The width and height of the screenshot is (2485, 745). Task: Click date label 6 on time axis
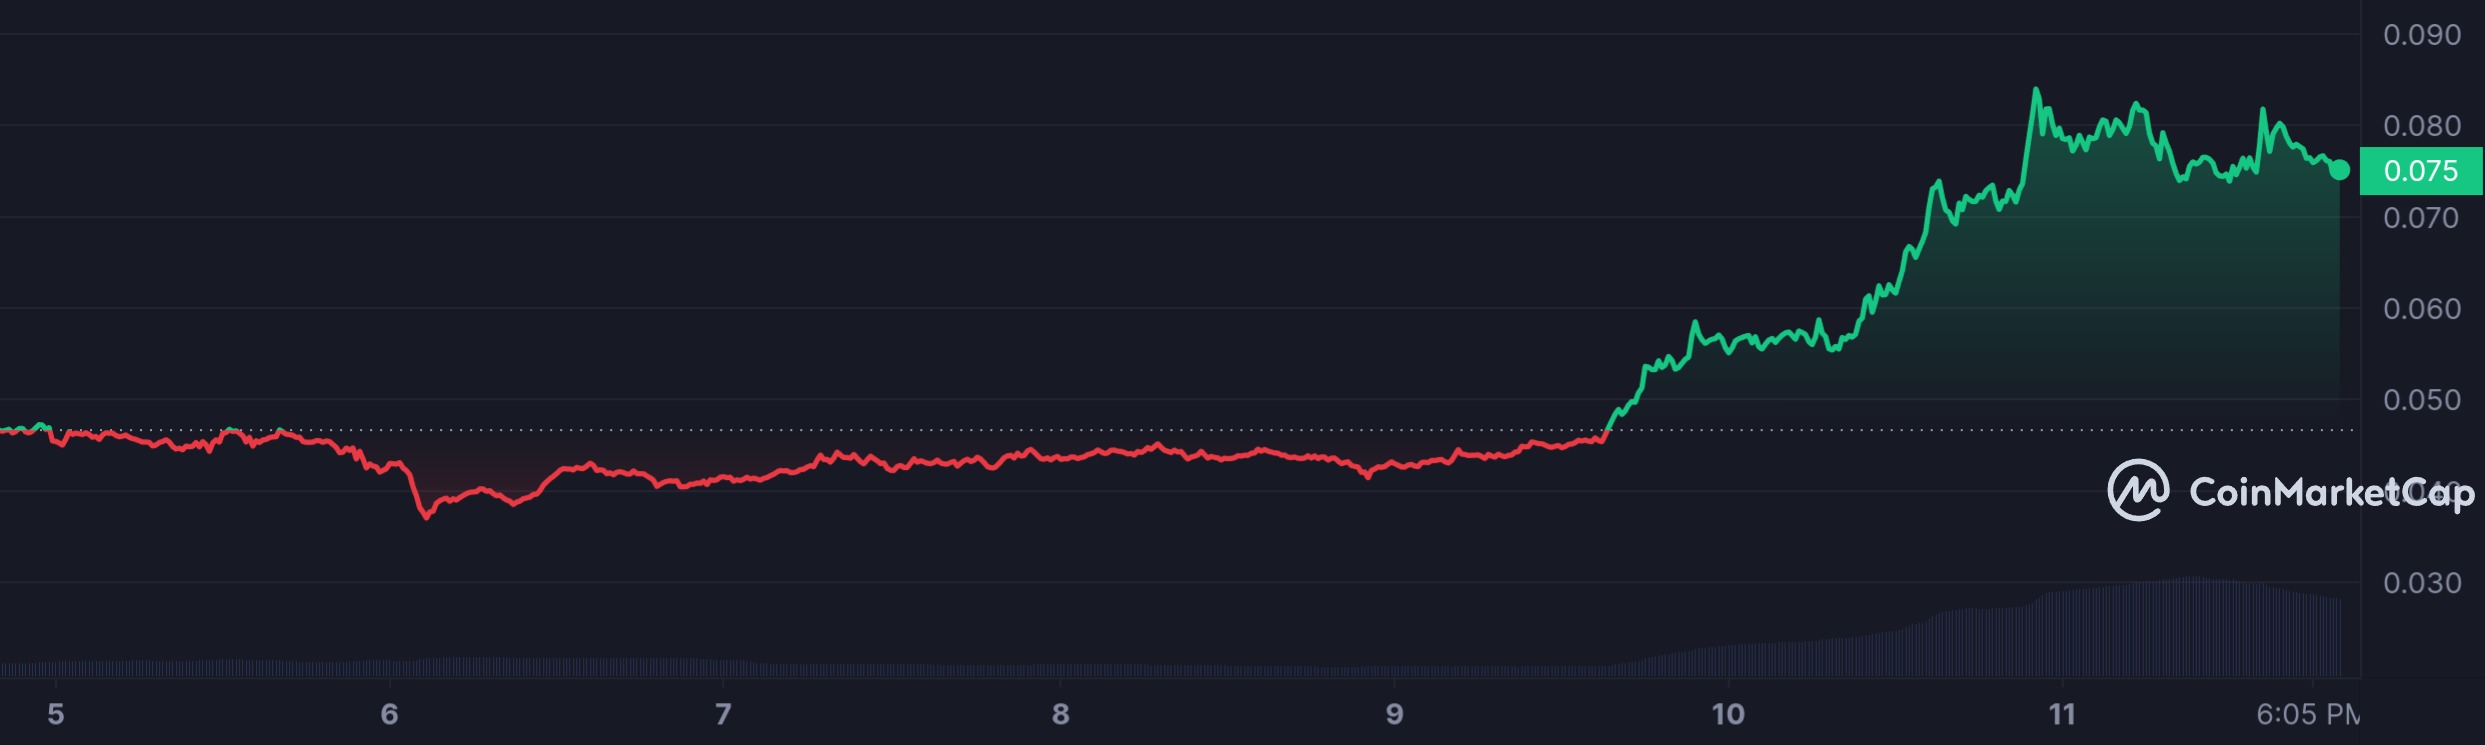coord(390,714)
